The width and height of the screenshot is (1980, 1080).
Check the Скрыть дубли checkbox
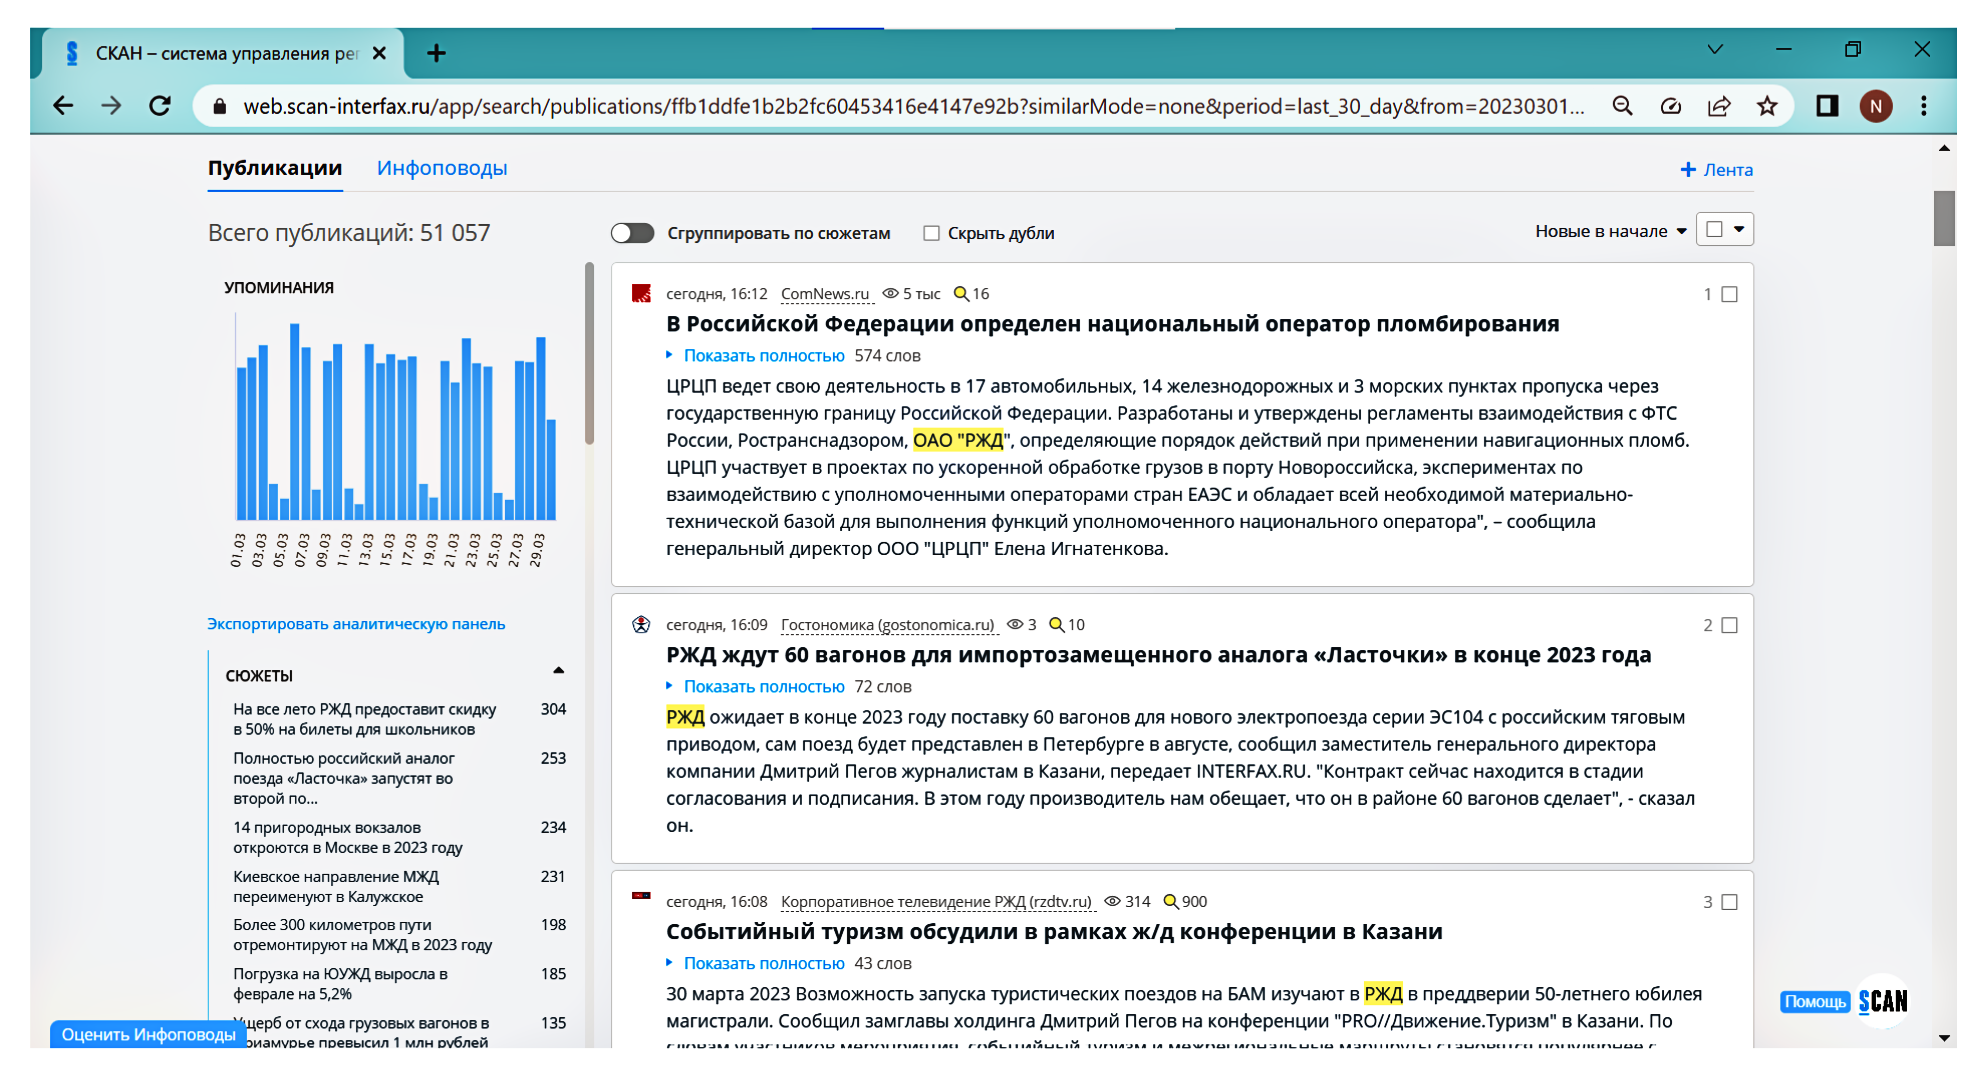tap(931, 233)
